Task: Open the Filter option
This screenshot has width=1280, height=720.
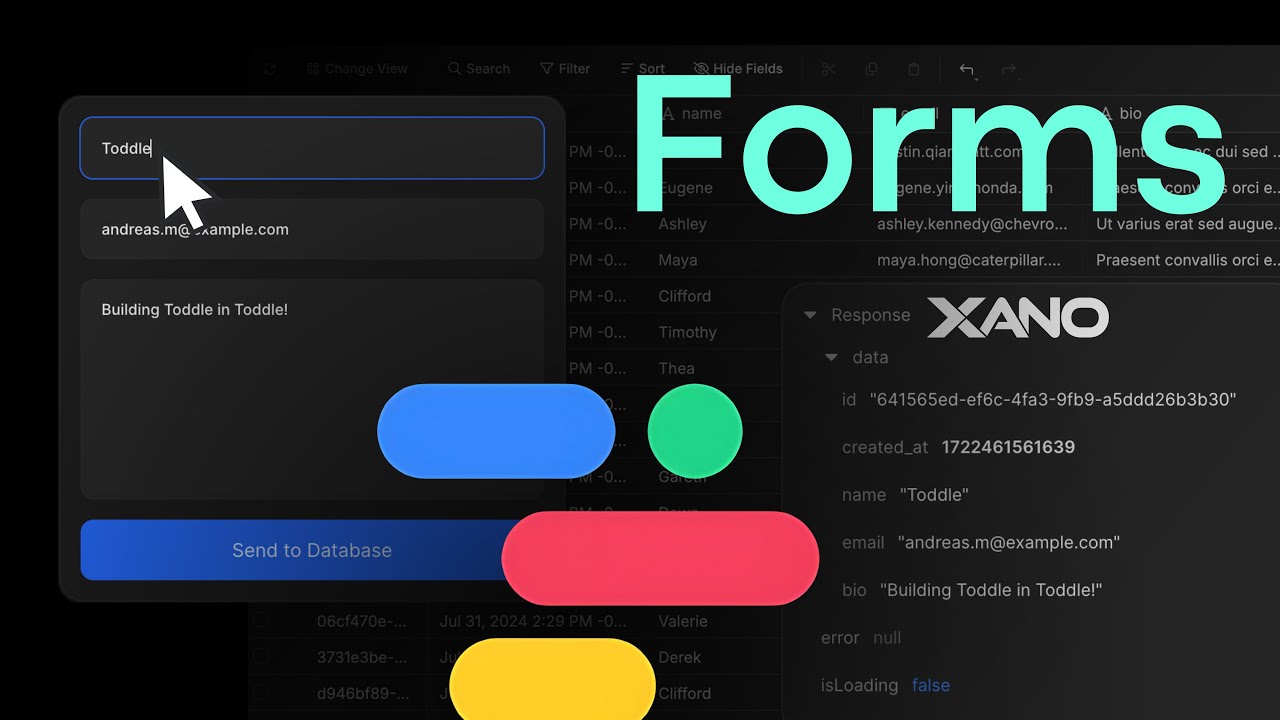Action: click(x=565, y=69)
